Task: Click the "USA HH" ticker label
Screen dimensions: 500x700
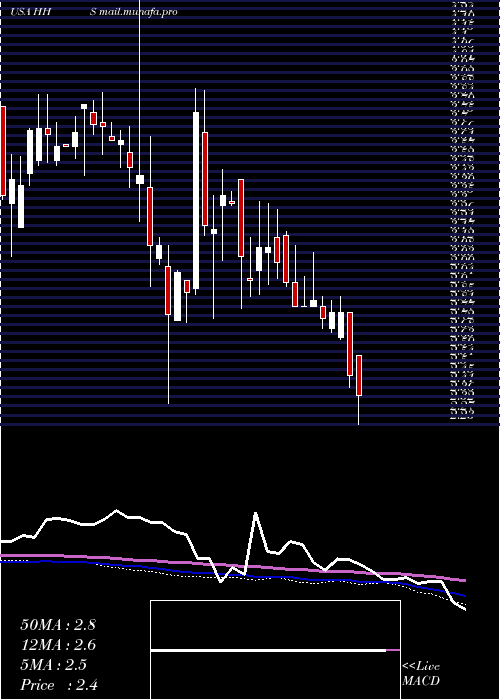Action: point(31,12)
